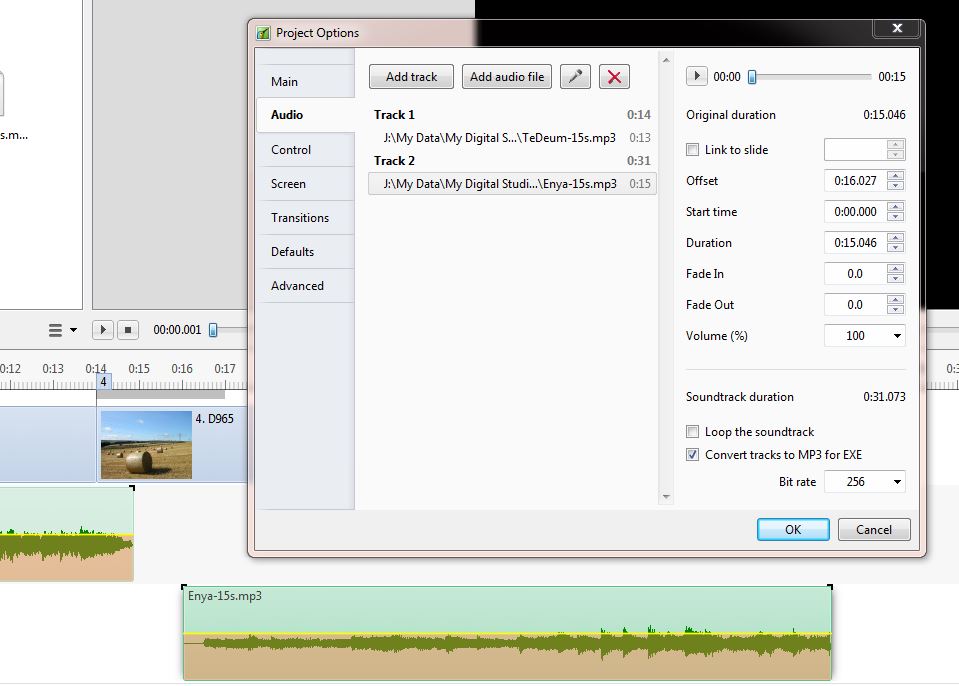The image size is (959, 686).
Task: Select the D965 hay bale slide thumbnail
Action: 146,445
